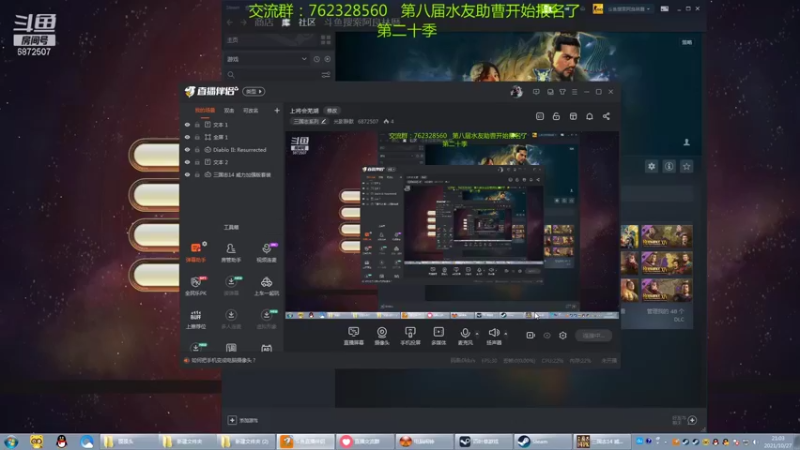The image size is (800, 450).
Task: Click the message icon in 直播伴侣 title bar
Action: [x=536, y=92]
